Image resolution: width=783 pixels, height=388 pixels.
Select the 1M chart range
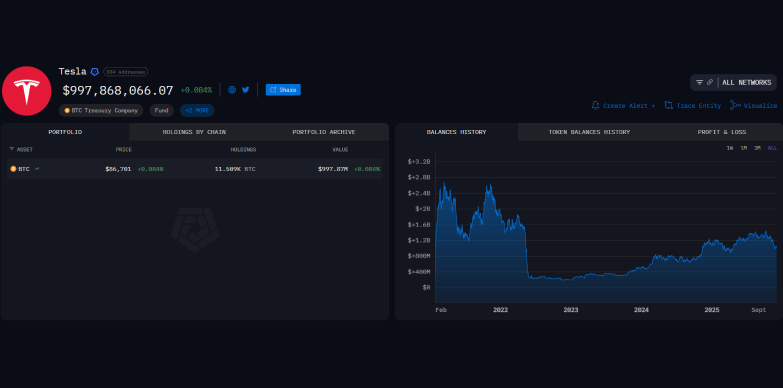click(744, 148)
